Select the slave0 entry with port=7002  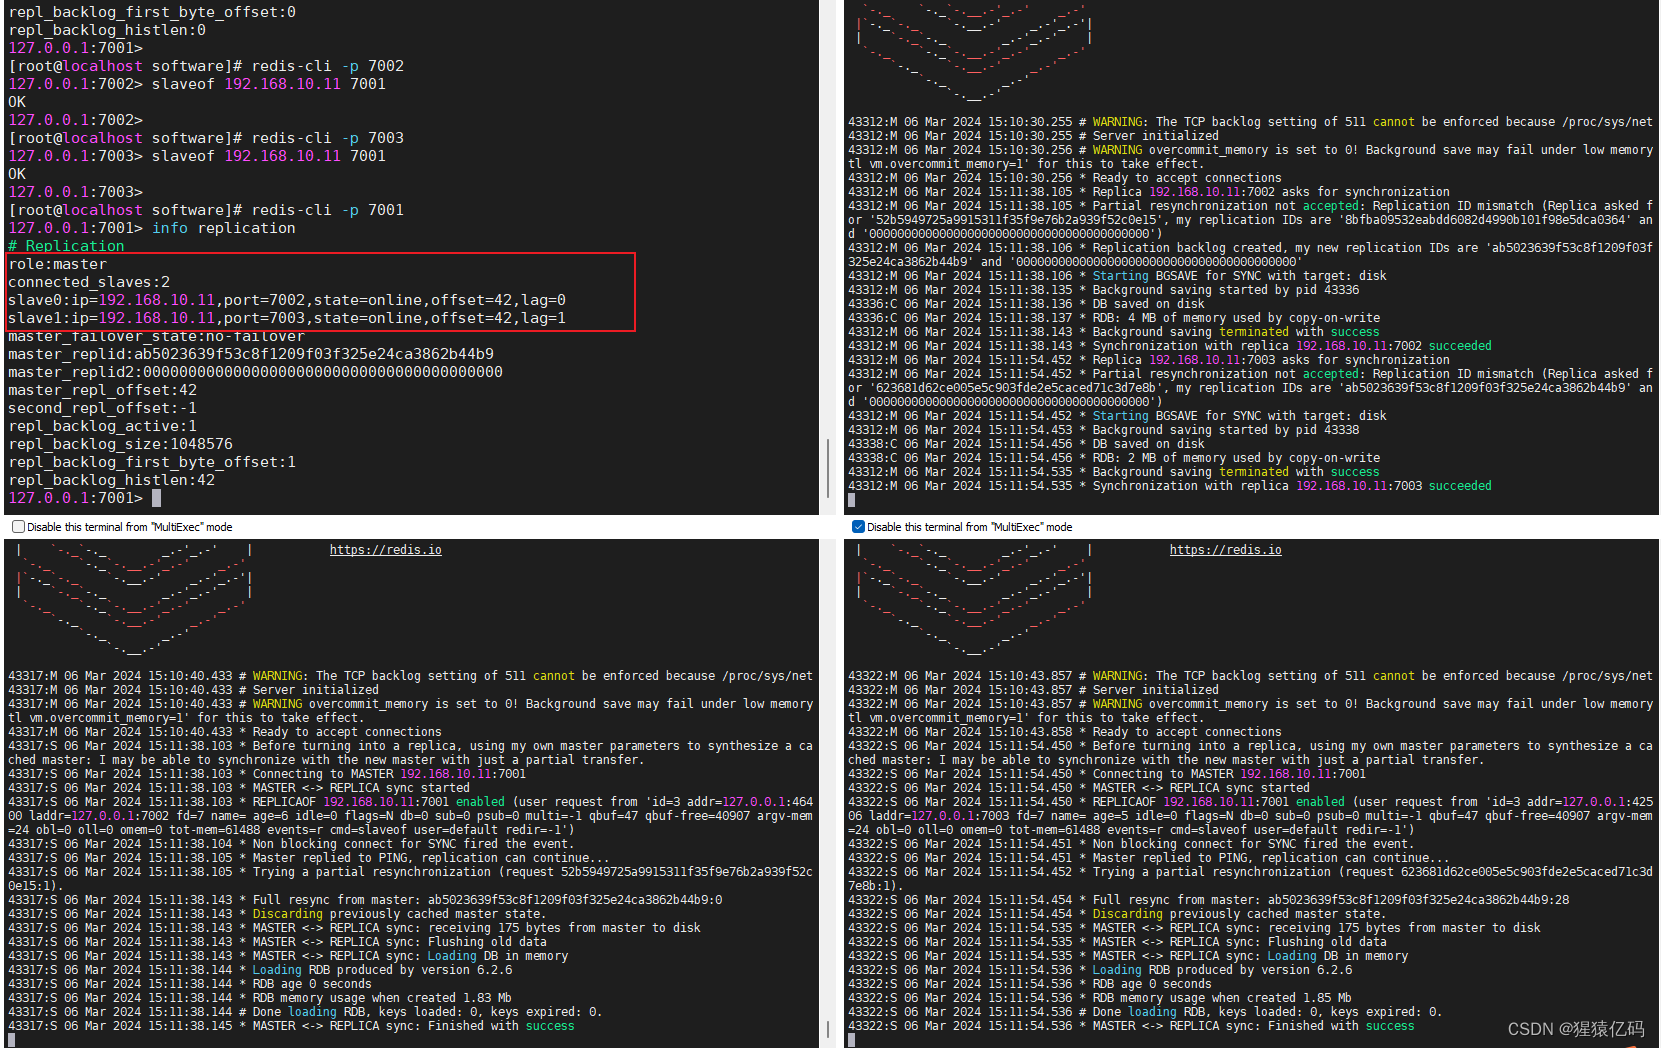[287, 300]
